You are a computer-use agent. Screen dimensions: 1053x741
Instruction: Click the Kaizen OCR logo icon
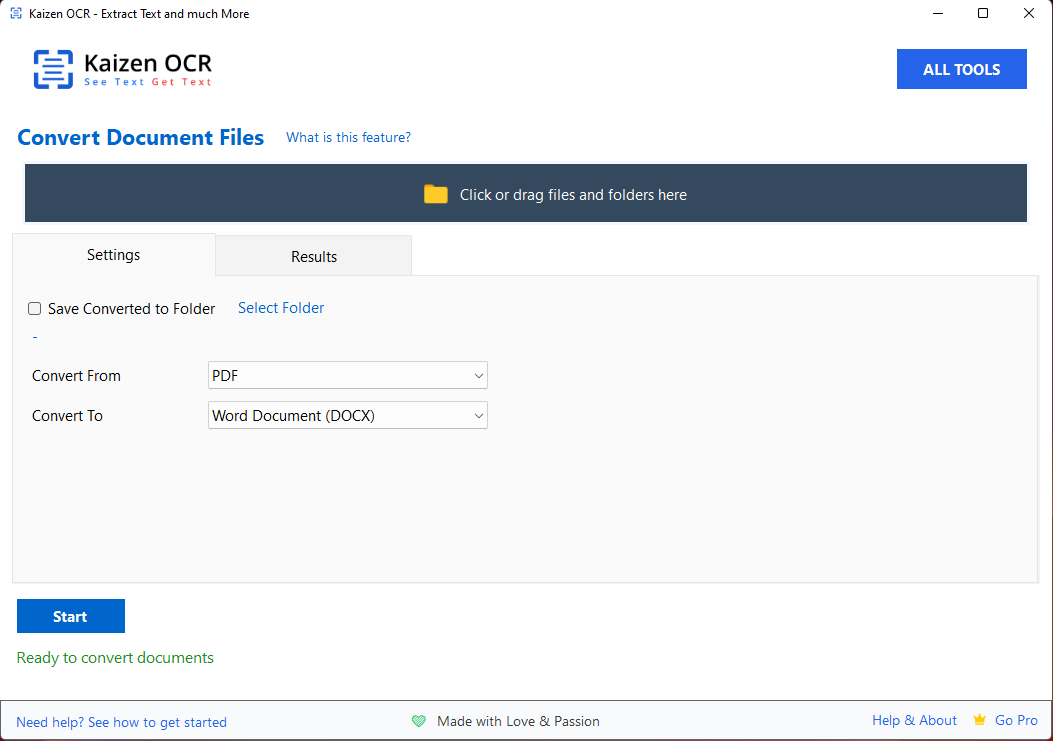coord(53,69)
